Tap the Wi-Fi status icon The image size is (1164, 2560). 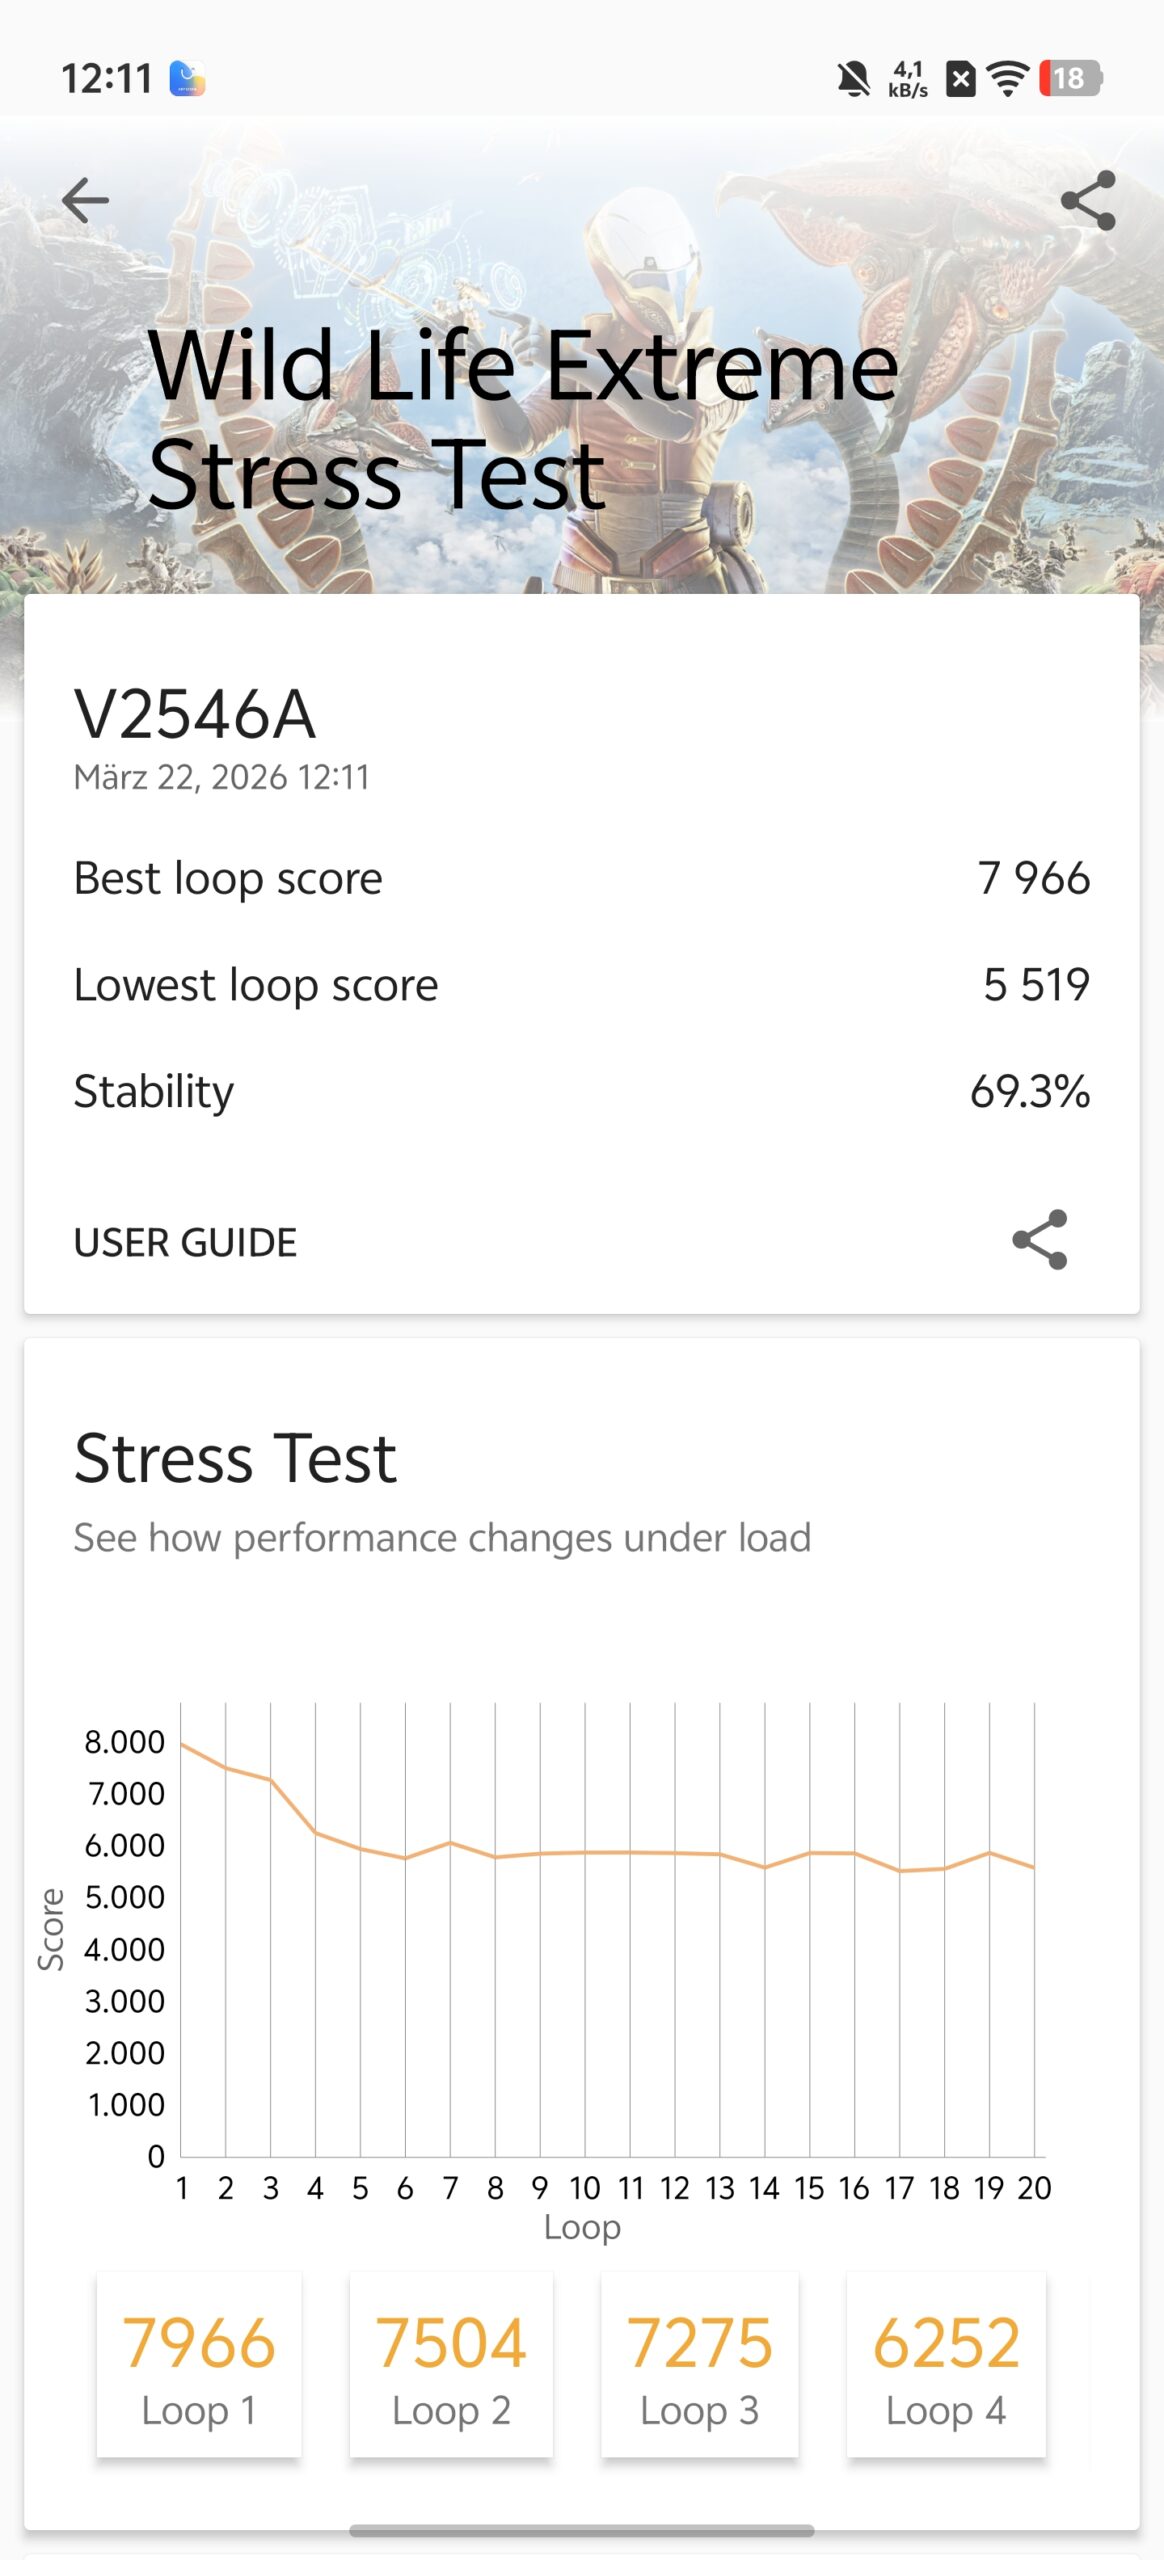(x=1007, y=78)
